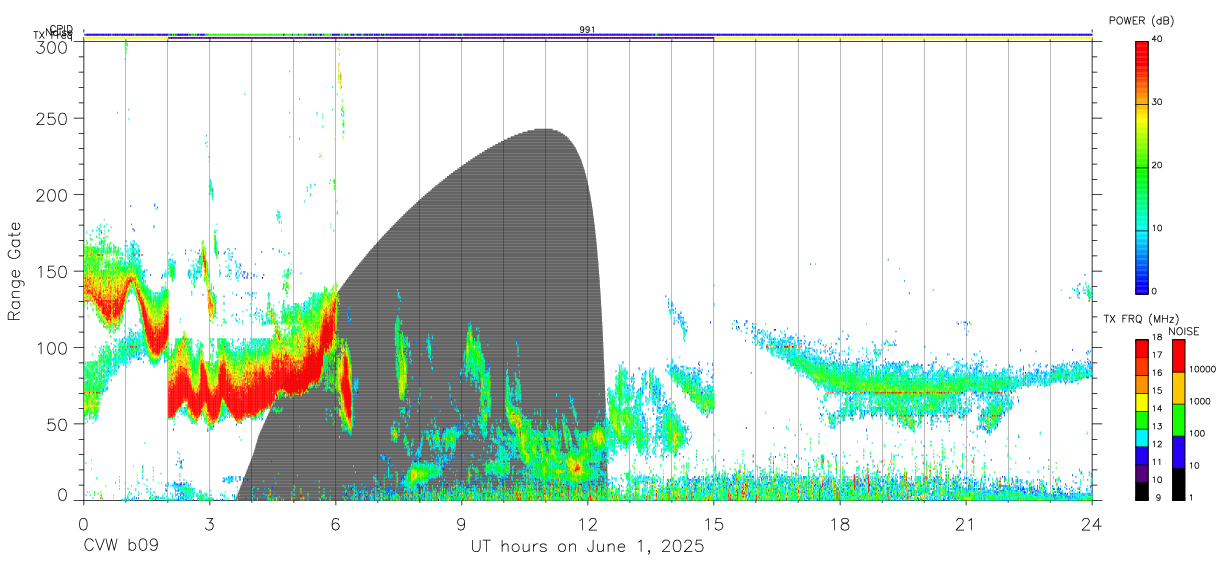Screen dimensions: 1228x567
Task: Click the '14' label on the TX FRQ scale
Action: point(1158,408)
